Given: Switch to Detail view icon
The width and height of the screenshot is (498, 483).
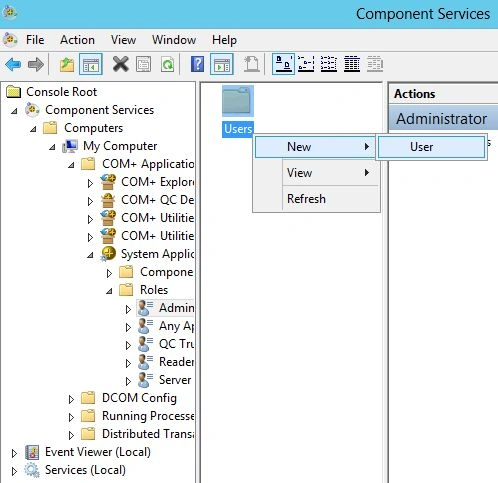Looking at the screenshot, I should click(x=352, y=64).
